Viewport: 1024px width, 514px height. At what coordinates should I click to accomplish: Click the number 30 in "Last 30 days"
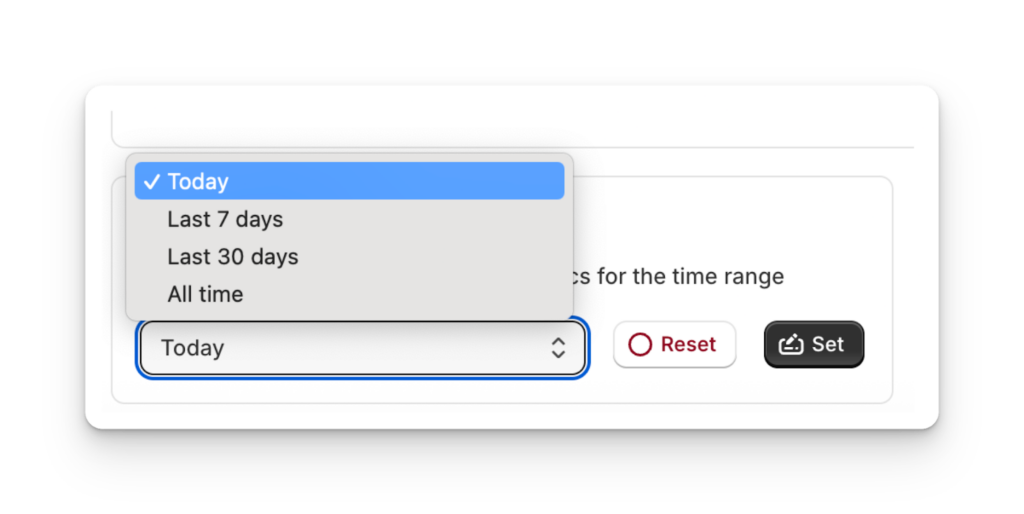pyautogui.click(x=231, y=257)
